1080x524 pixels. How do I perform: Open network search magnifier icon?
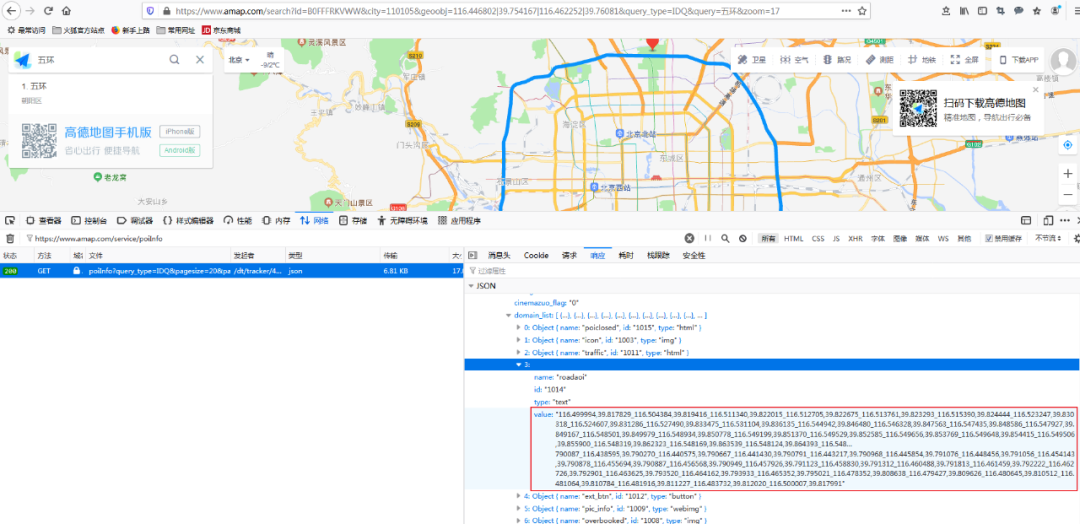(725, 238)
